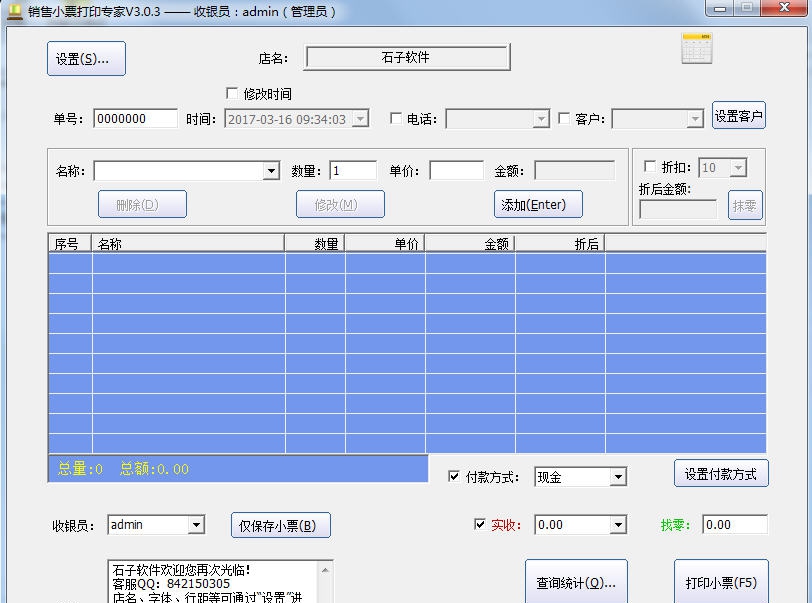Open the calculator icon
The height and width of the screenshot is (603, 812).
tap(695, 47)
